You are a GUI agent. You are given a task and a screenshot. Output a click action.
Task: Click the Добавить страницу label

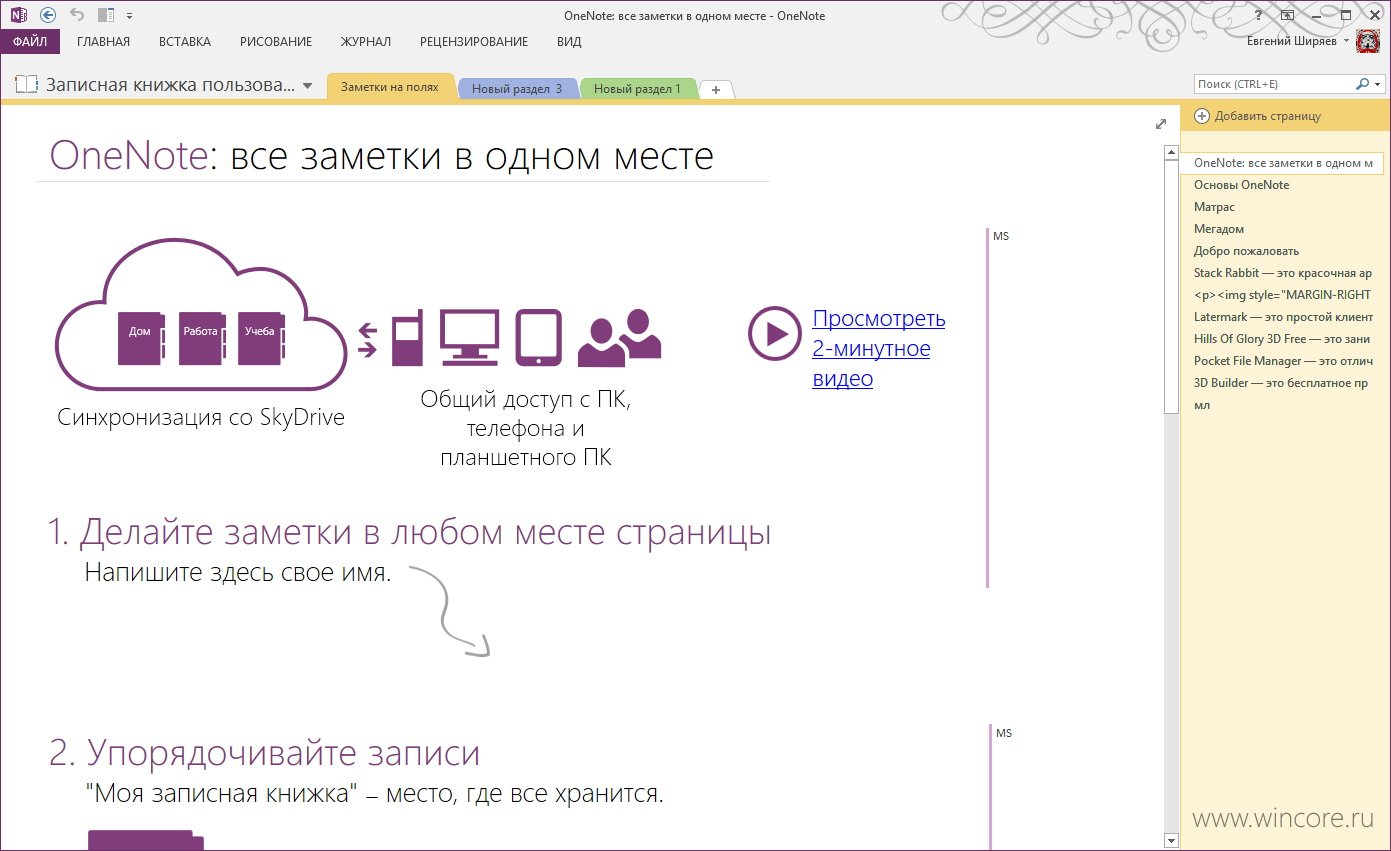pos(1267,116)
